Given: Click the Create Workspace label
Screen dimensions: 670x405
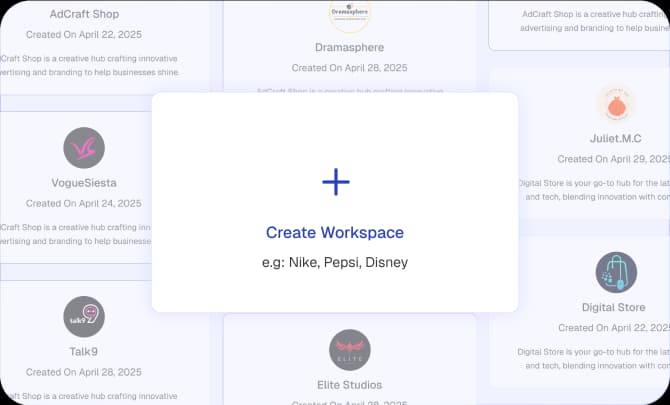Looking at the screenshot, I should pyautogui.click(x=335, y=232).
